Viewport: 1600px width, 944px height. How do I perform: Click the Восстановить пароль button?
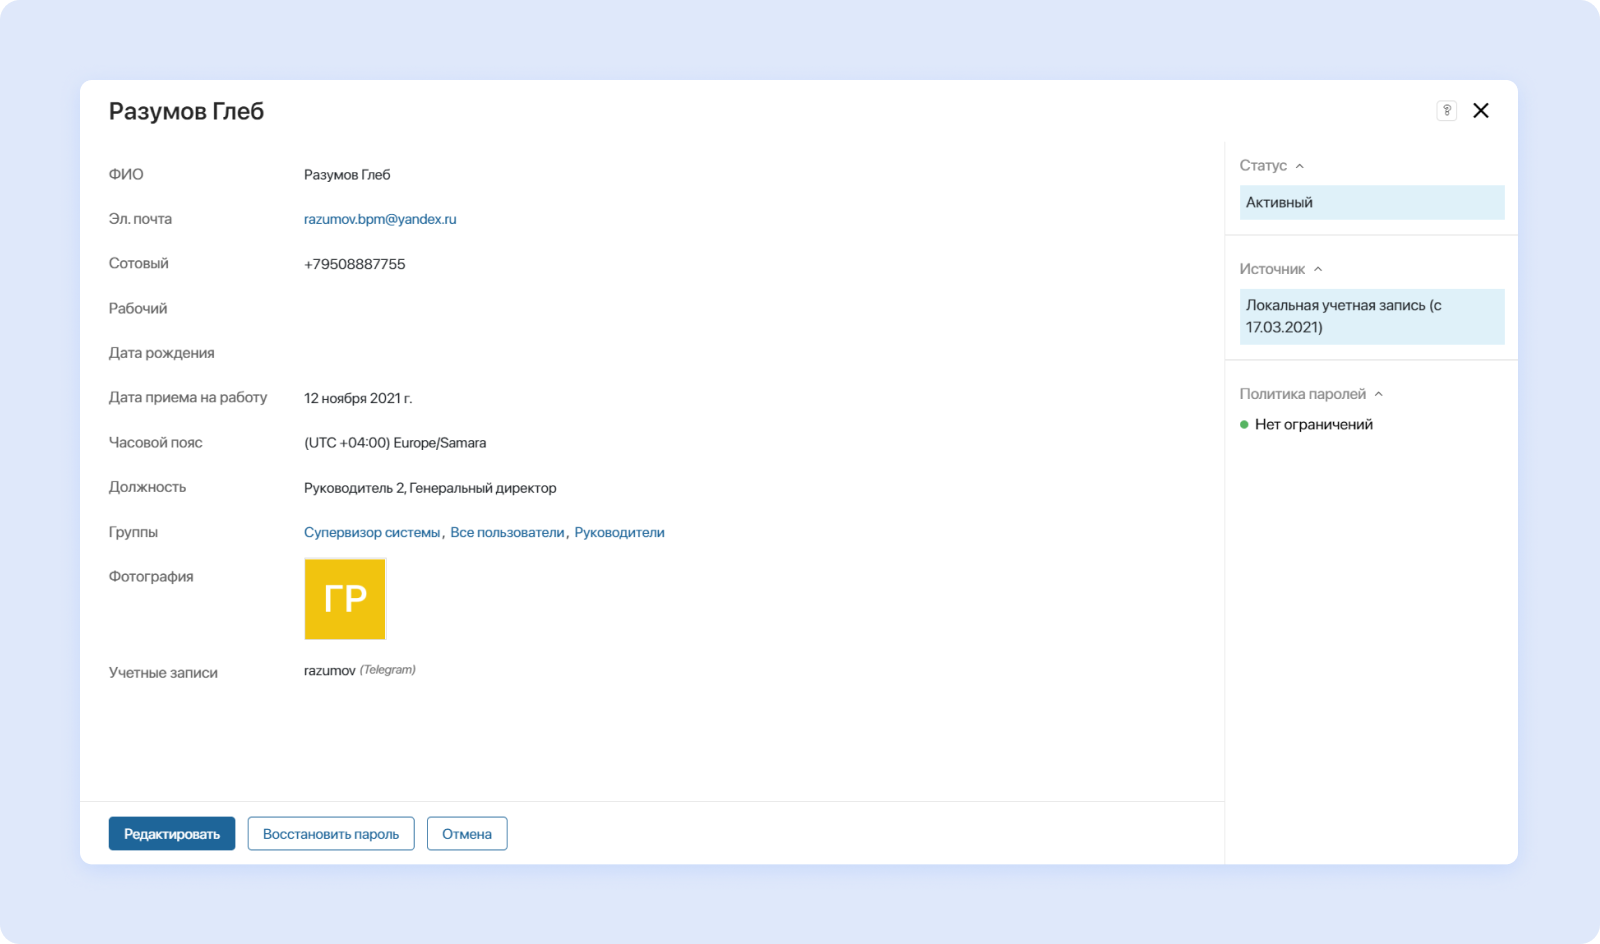click(x=331, y=834)
